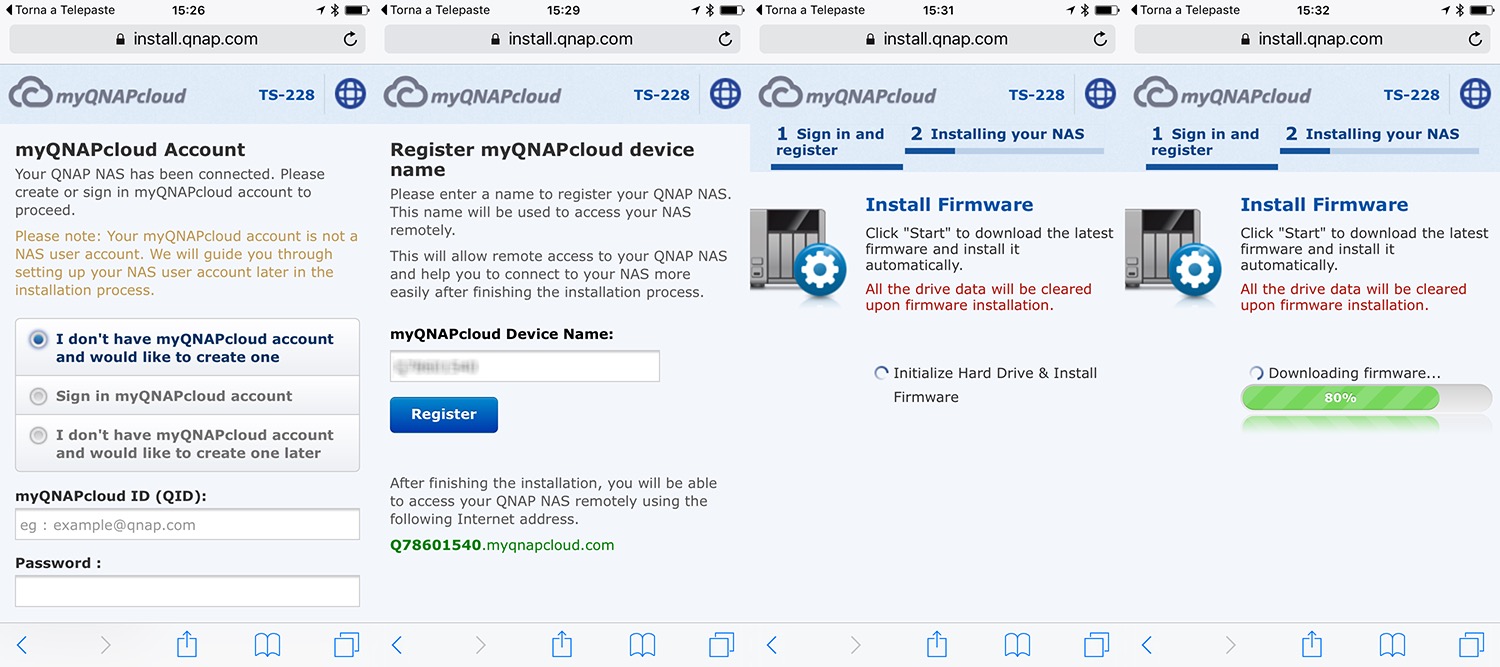Tap install.qnap.com address bar at 15:26

(187, 40)
